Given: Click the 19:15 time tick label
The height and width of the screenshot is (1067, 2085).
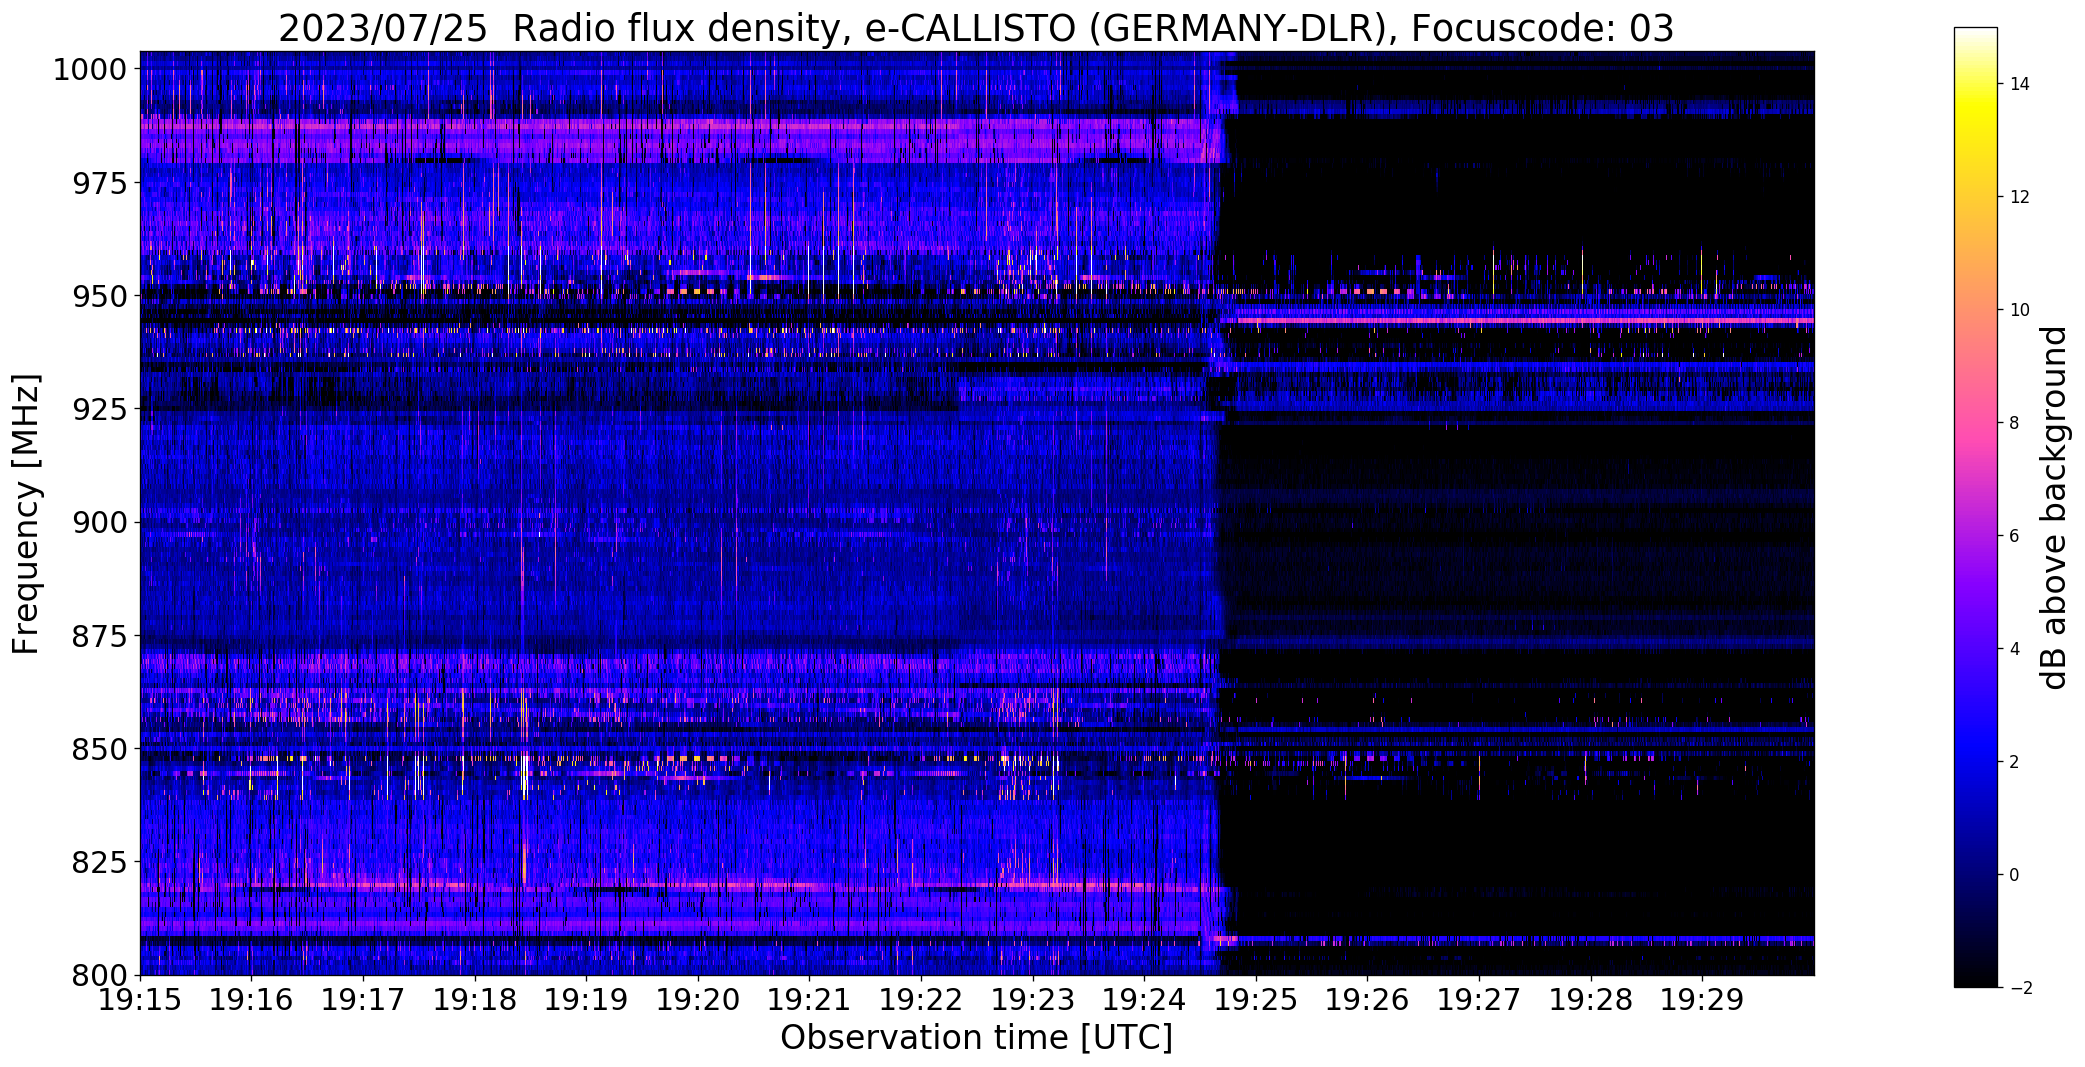Looking at the screenshot, I should pyautogui.click(x=140, y=999).
